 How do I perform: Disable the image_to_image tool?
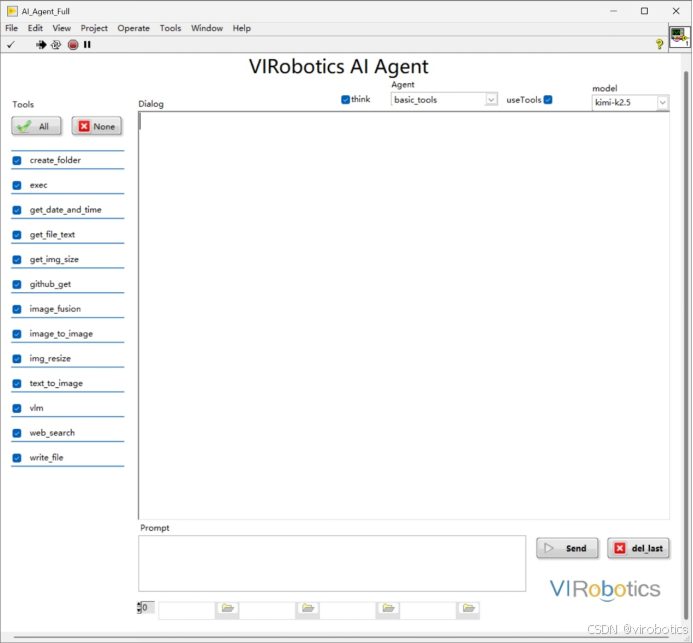(x=17, y=334)
